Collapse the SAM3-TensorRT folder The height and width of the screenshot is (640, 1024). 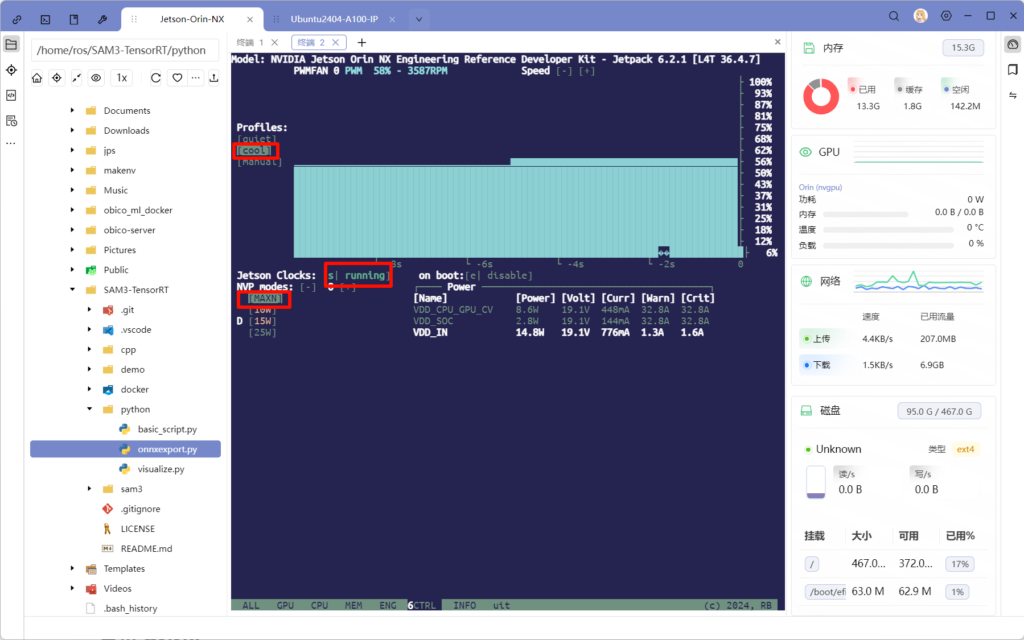click(x=72, y=290)
